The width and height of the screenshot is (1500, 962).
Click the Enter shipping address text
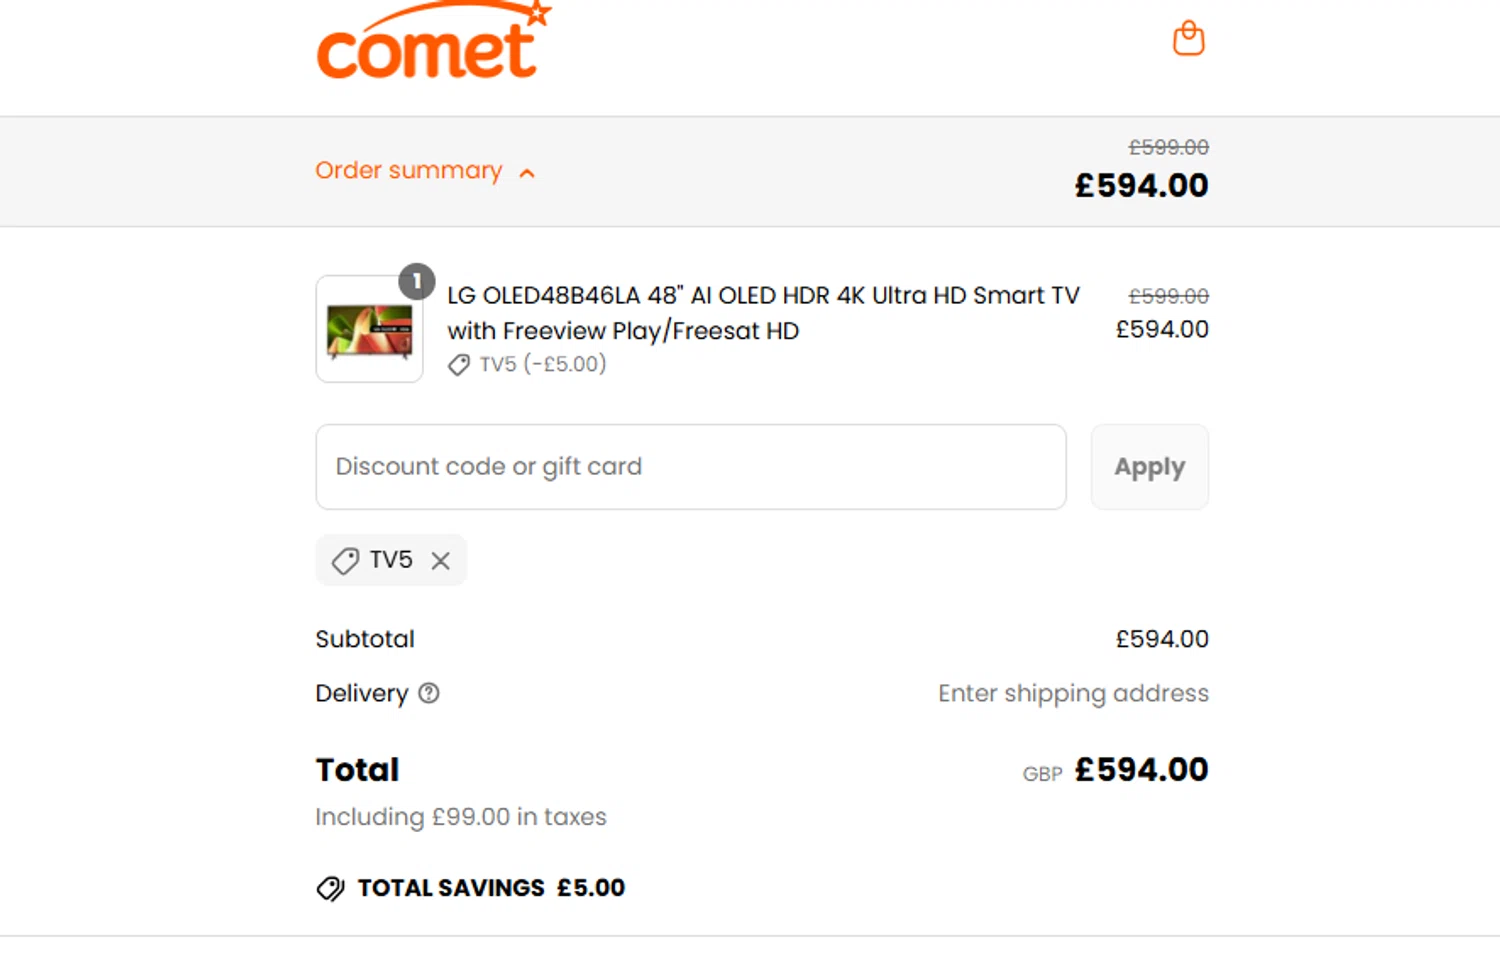[x=1072, y=693]
